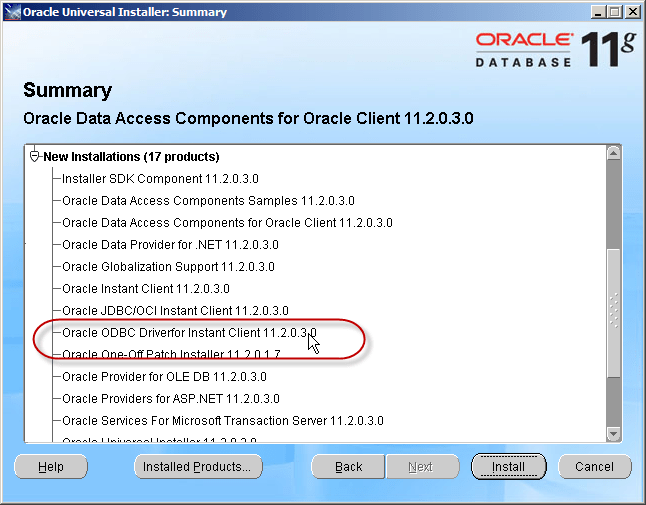This screenshot has width=646, height=505.
Task: Click the scrollbar down arrow
Action: click(613, 433)
